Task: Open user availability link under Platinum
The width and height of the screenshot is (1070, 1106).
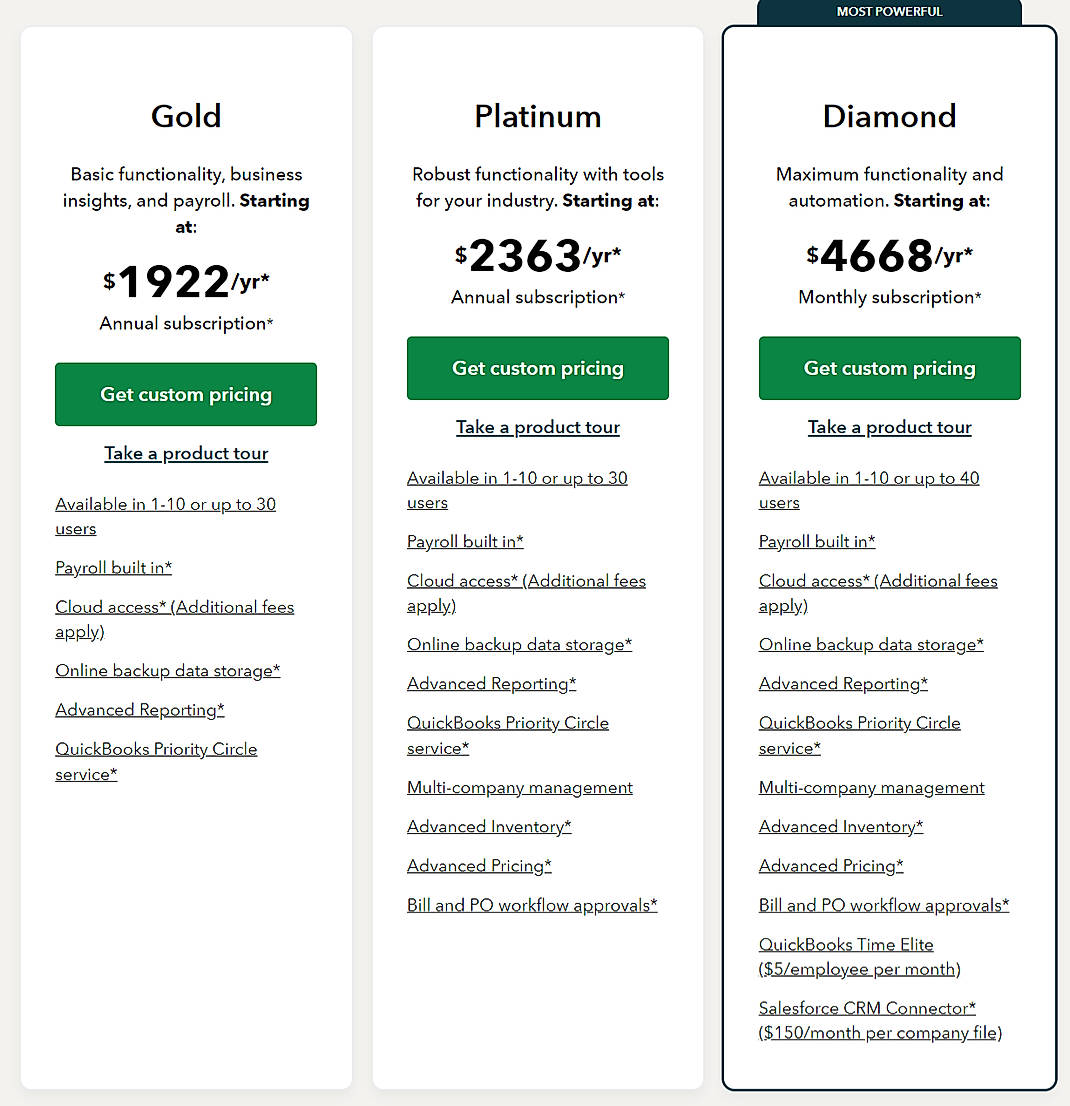Action: pos(517,478)
